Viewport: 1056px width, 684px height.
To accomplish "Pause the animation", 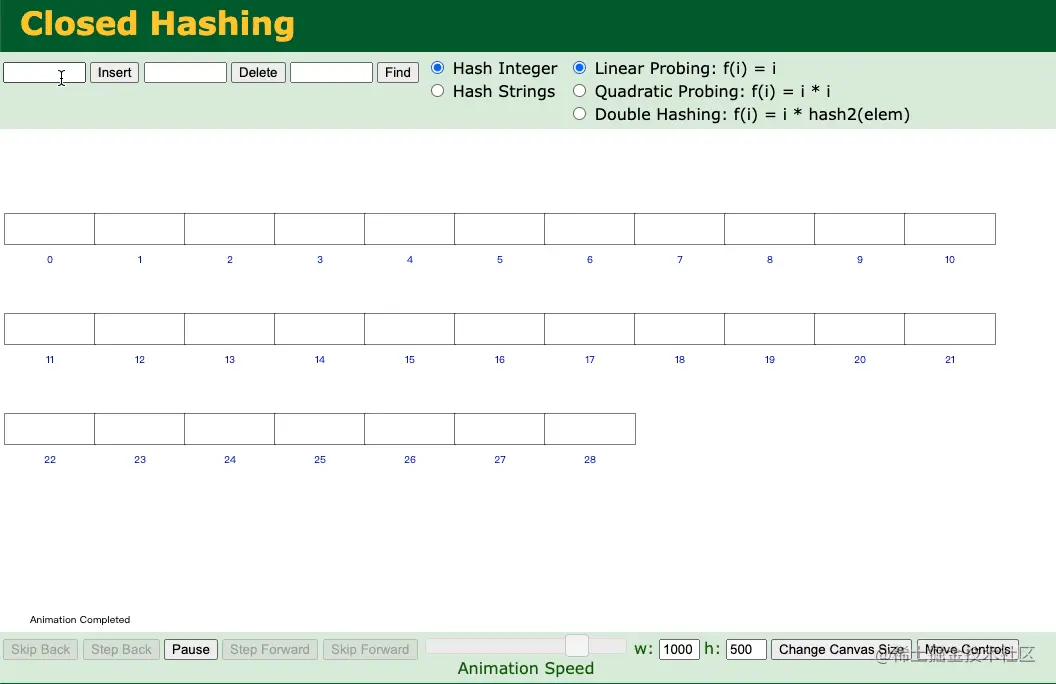I will (191, 650).
